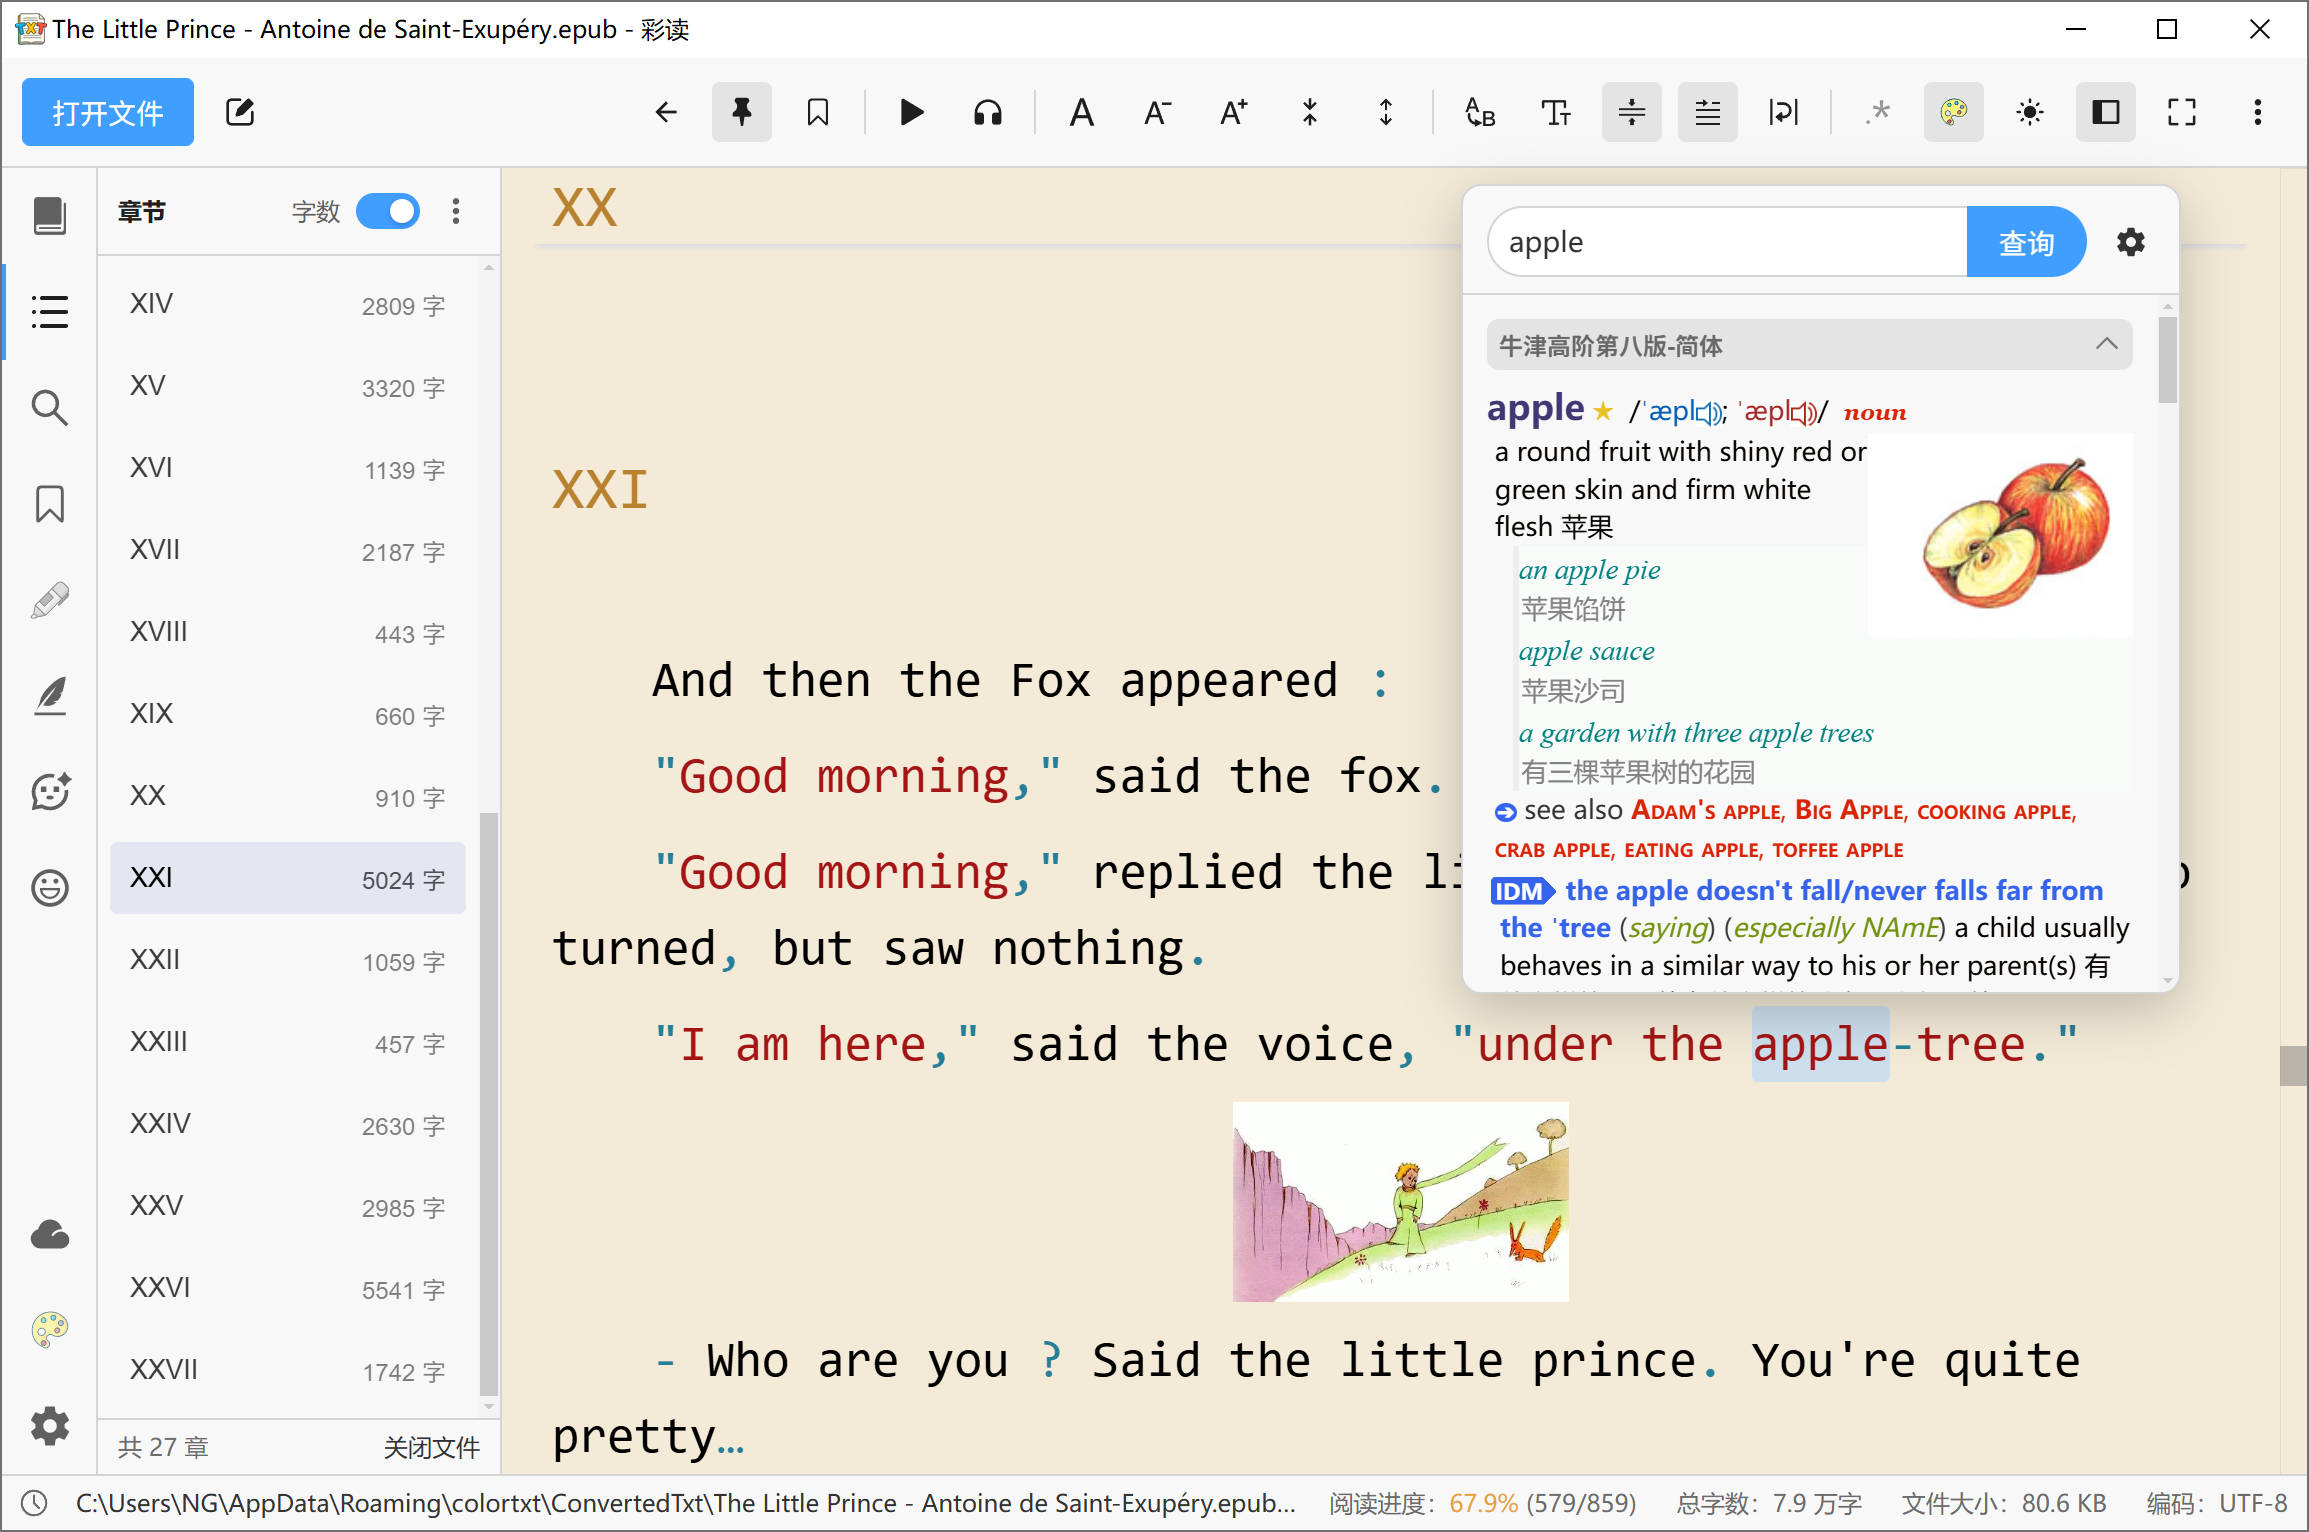The width and height of the screenshot is (2309, 1532).
Task: Select chapter XVII in the list
Action: pos(288,550)
